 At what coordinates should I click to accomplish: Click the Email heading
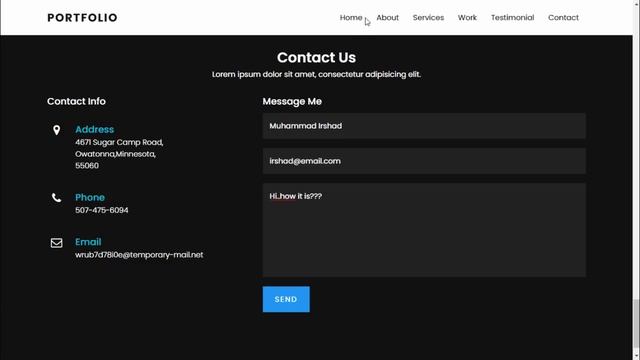88,242
